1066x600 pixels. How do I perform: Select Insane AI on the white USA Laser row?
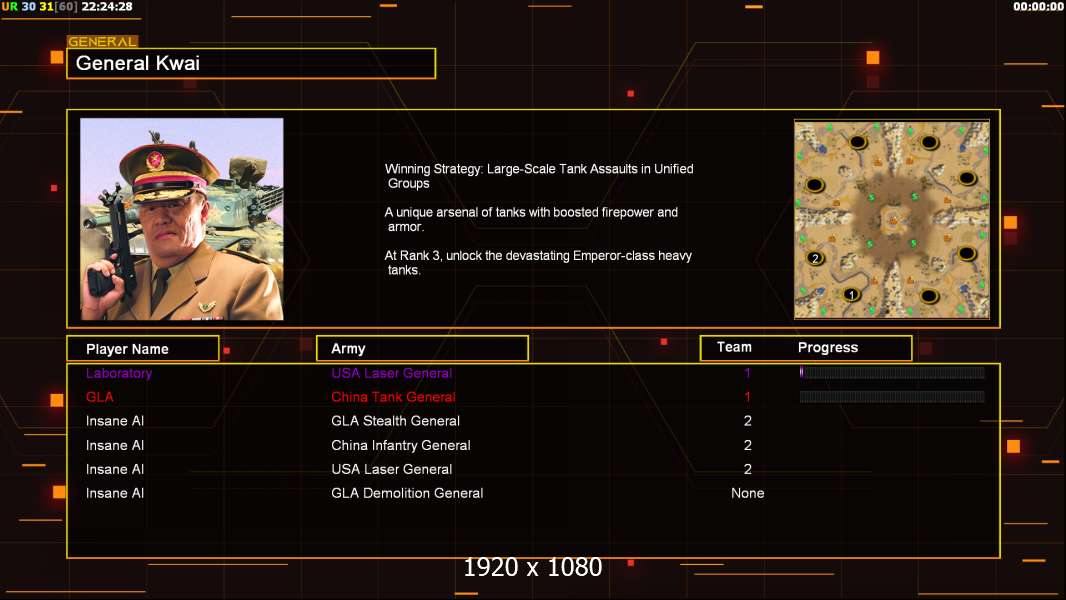(115, 469)
